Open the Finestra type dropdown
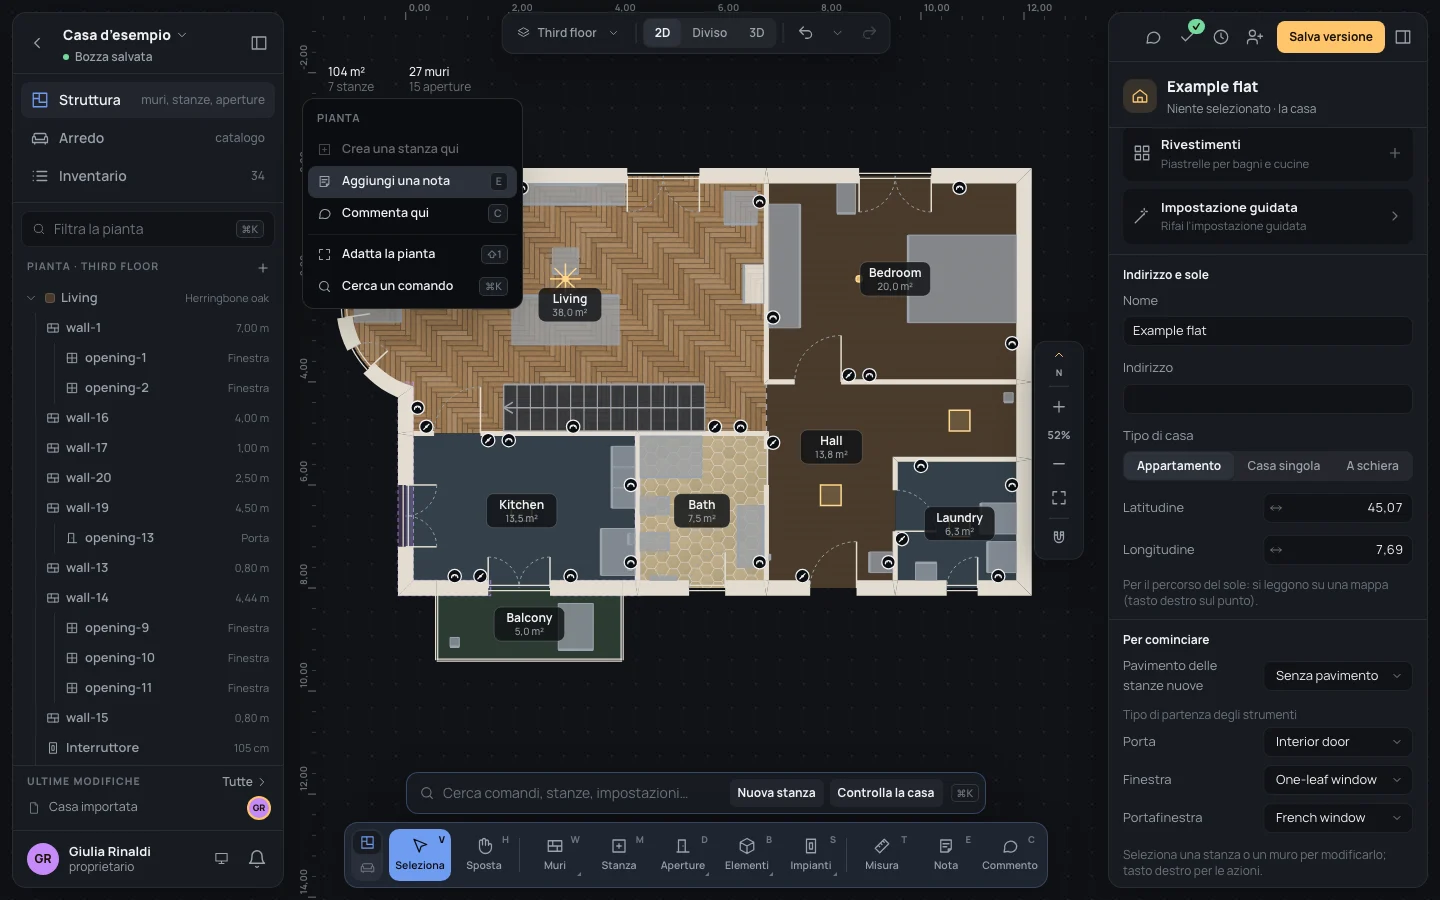 tap(1338, 780)
